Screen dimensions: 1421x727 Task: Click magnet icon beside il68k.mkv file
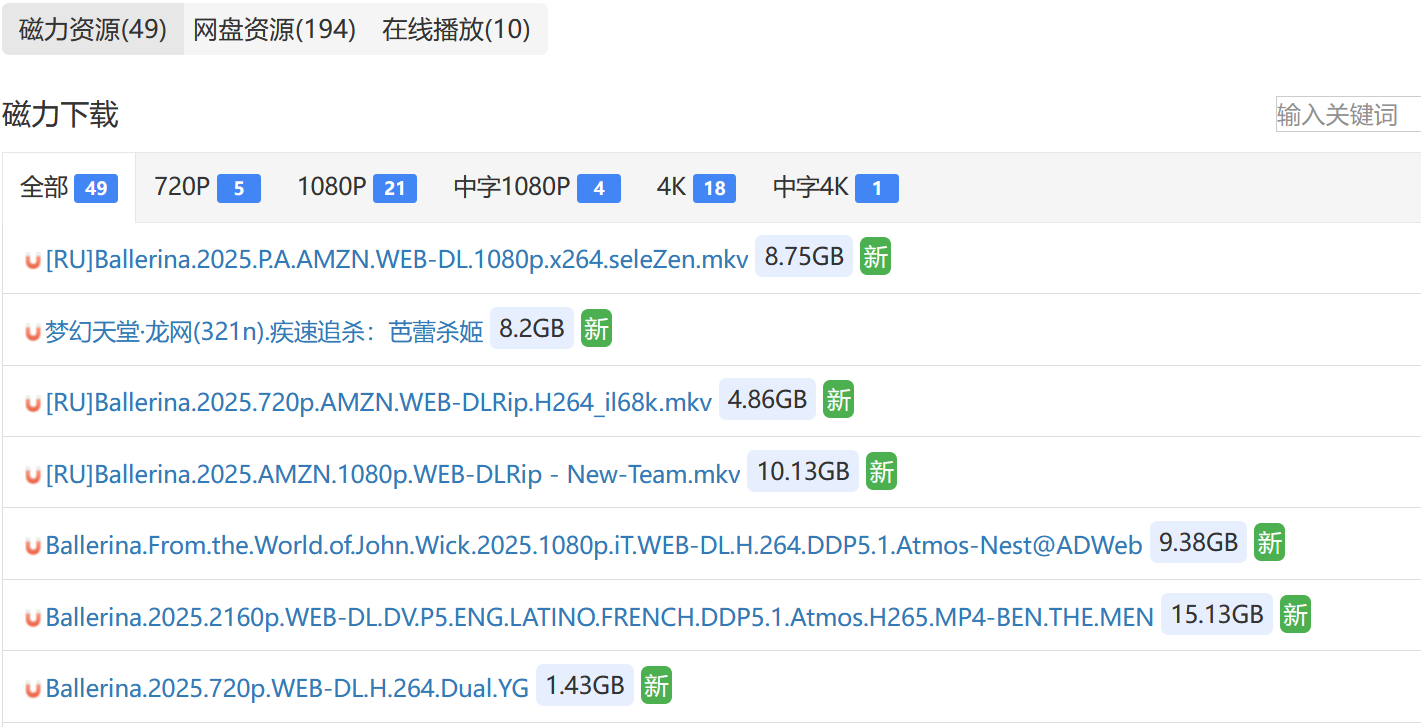(33, 403)
